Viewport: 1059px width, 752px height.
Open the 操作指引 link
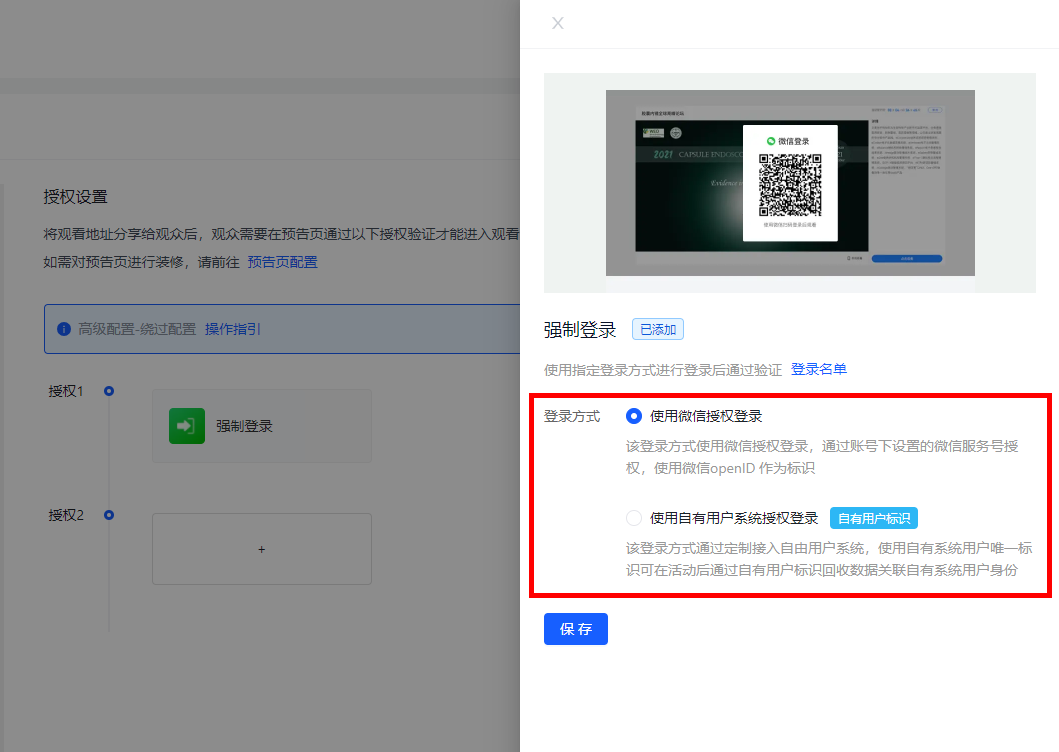[232, 329]
